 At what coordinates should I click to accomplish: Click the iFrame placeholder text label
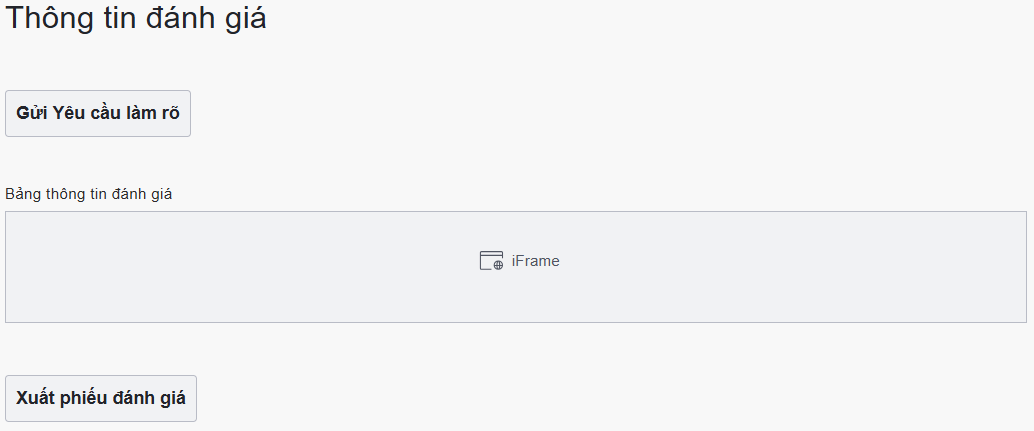click(535, 261)
